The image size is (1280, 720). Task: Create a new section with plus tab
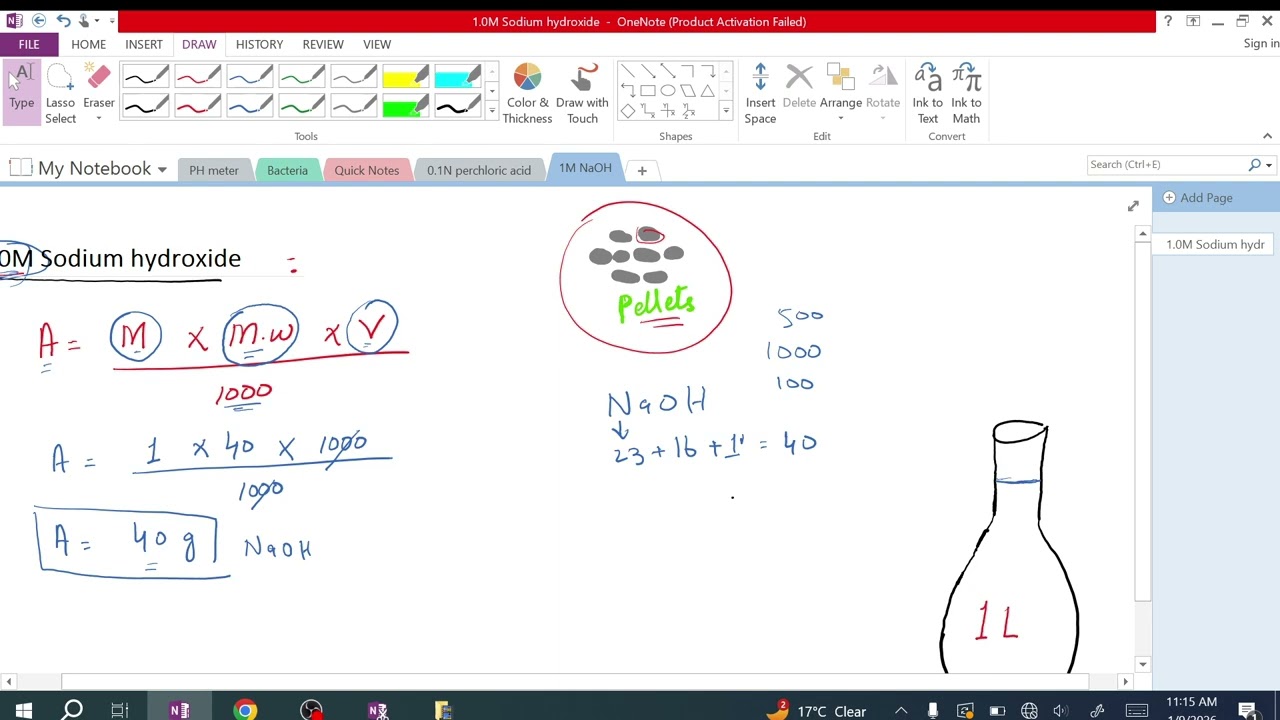tap(642, 170)
